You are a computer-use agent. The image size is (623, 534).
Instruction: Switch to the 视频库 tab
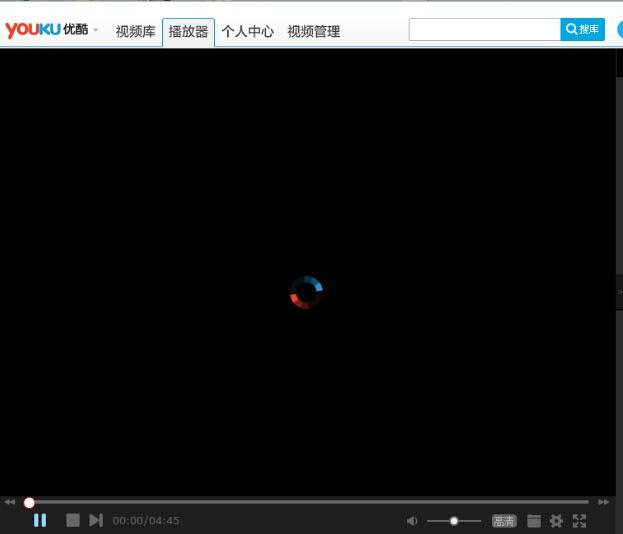(x=135, y=32)
